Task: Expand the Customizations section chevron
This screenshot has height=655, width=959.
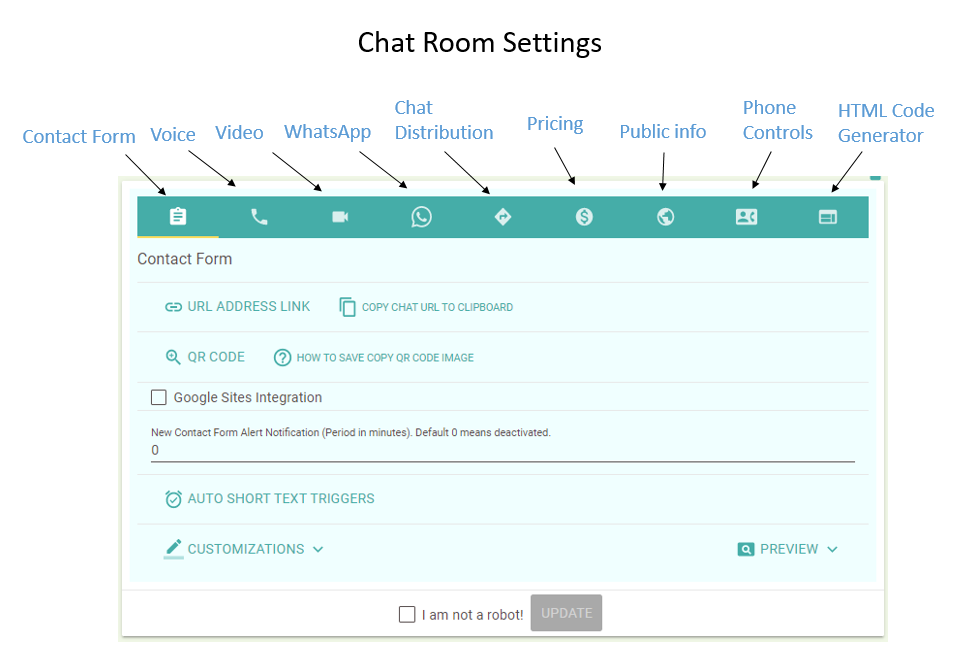Action: (318, 549)
